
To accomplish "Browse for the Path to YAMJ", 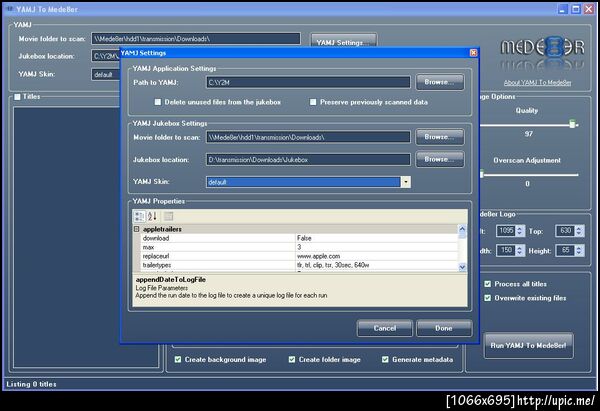I will point(440,82).
